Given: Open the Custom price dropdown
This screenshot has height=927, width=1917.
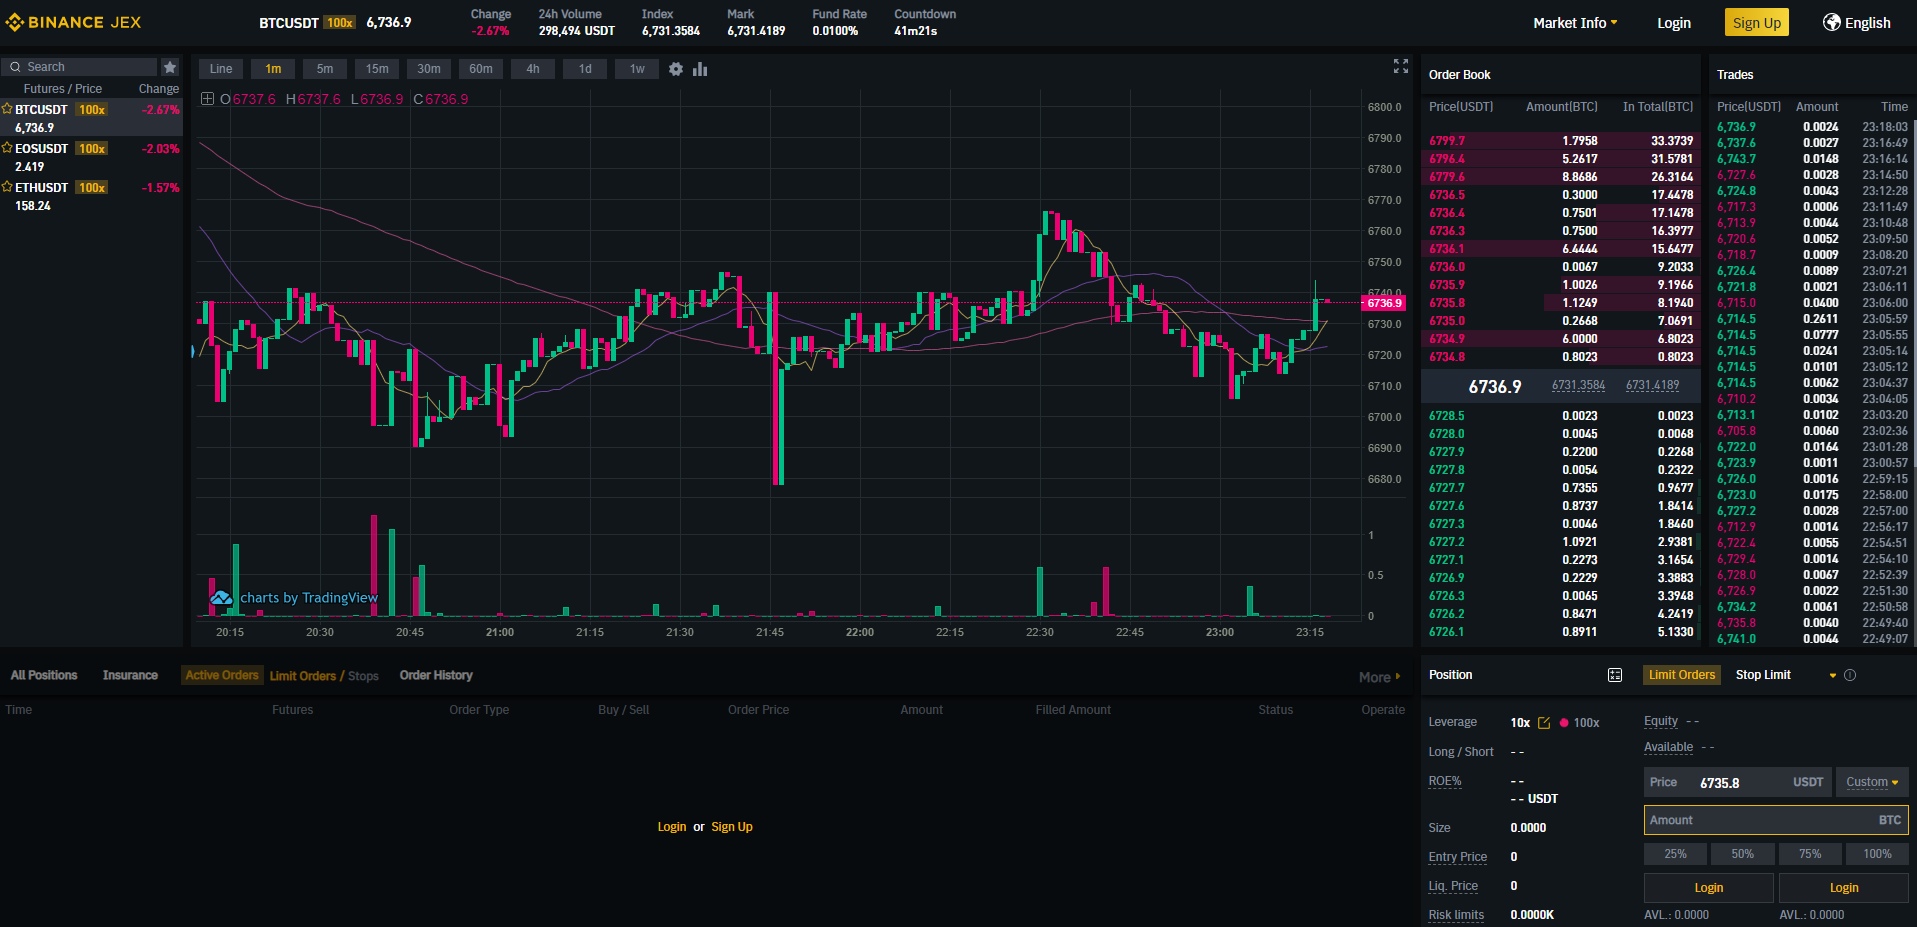Looking at the screenshot, I should click(1872, 782).
